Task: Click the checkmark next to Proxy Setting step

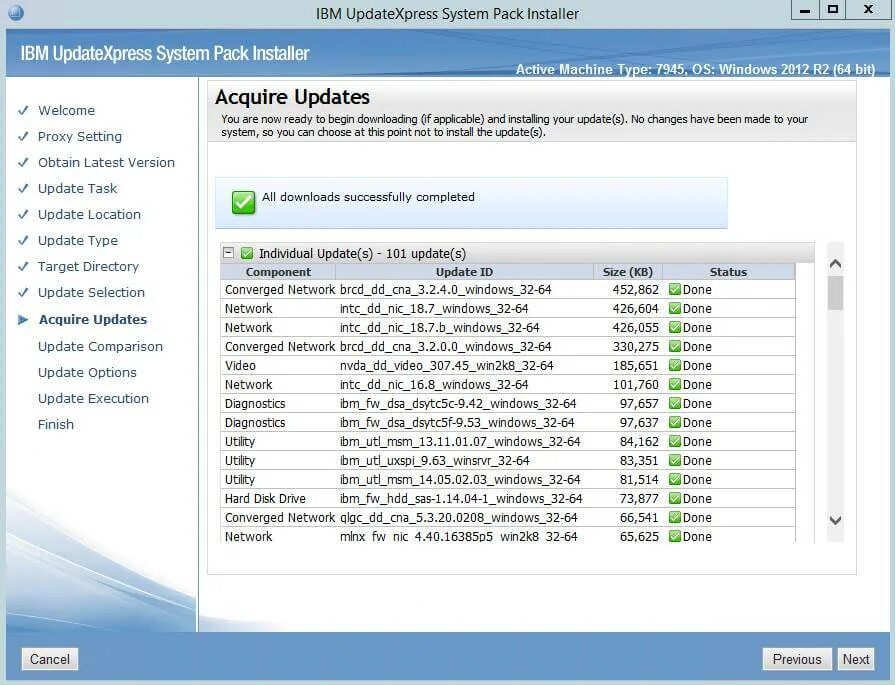Action: [23, 136]
